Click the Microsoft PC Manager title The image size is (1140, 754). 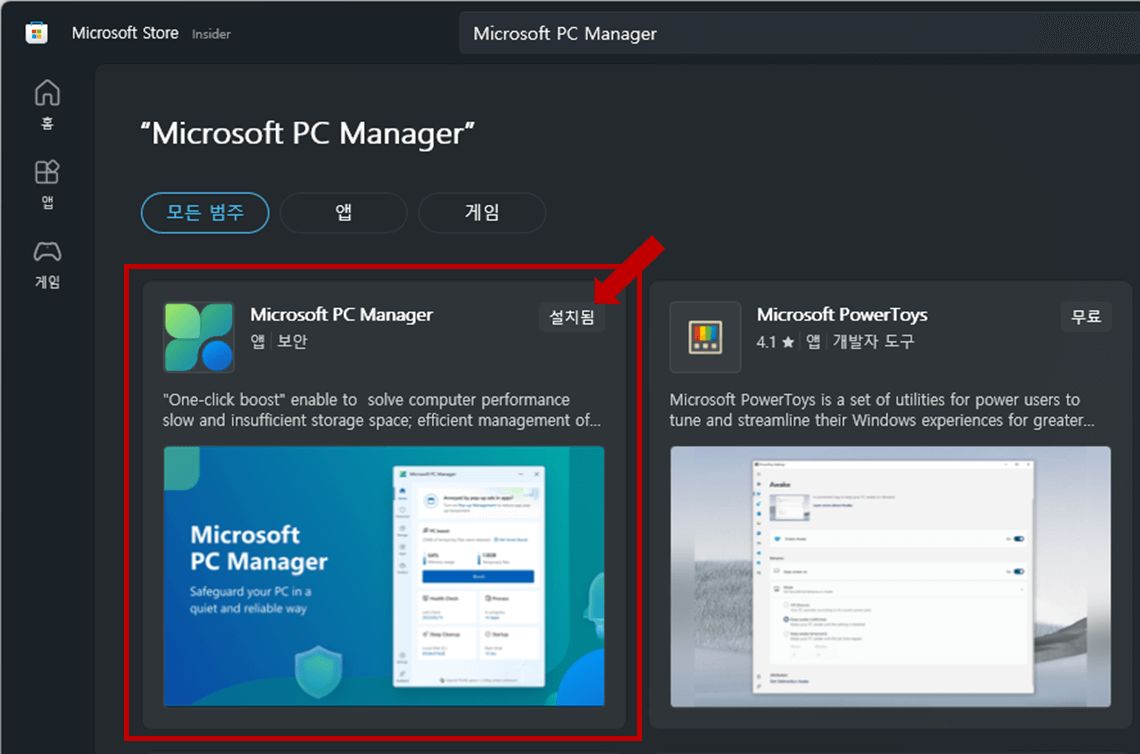tap(341, 315)
